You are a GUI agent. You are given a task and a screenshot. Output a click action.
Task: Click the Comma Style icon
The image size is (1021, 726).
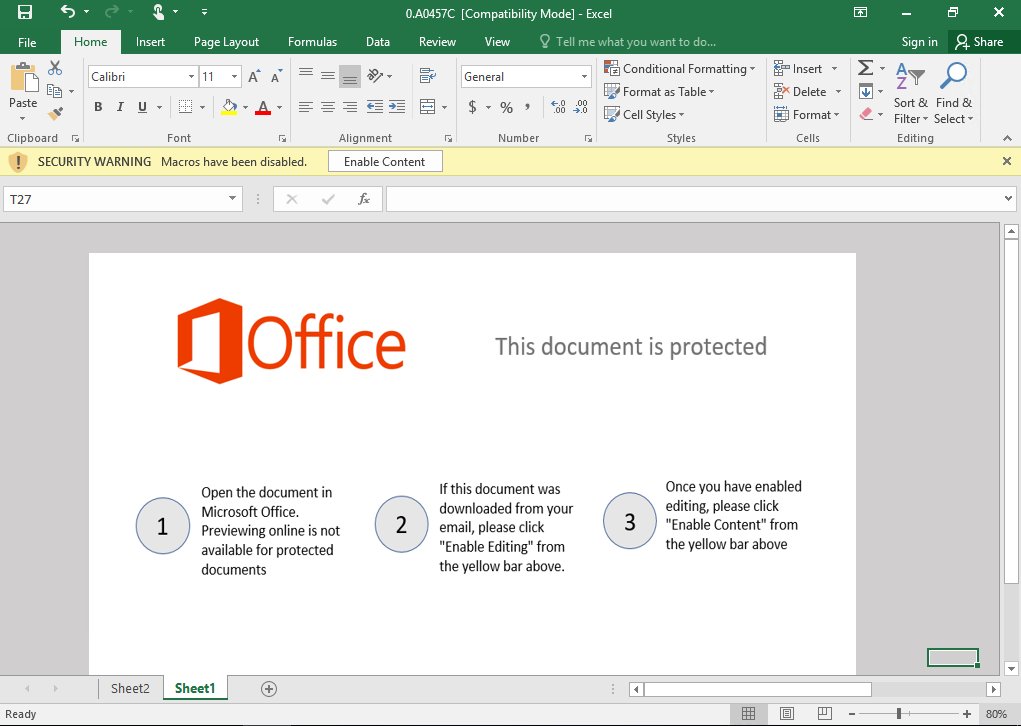(527, 107)
